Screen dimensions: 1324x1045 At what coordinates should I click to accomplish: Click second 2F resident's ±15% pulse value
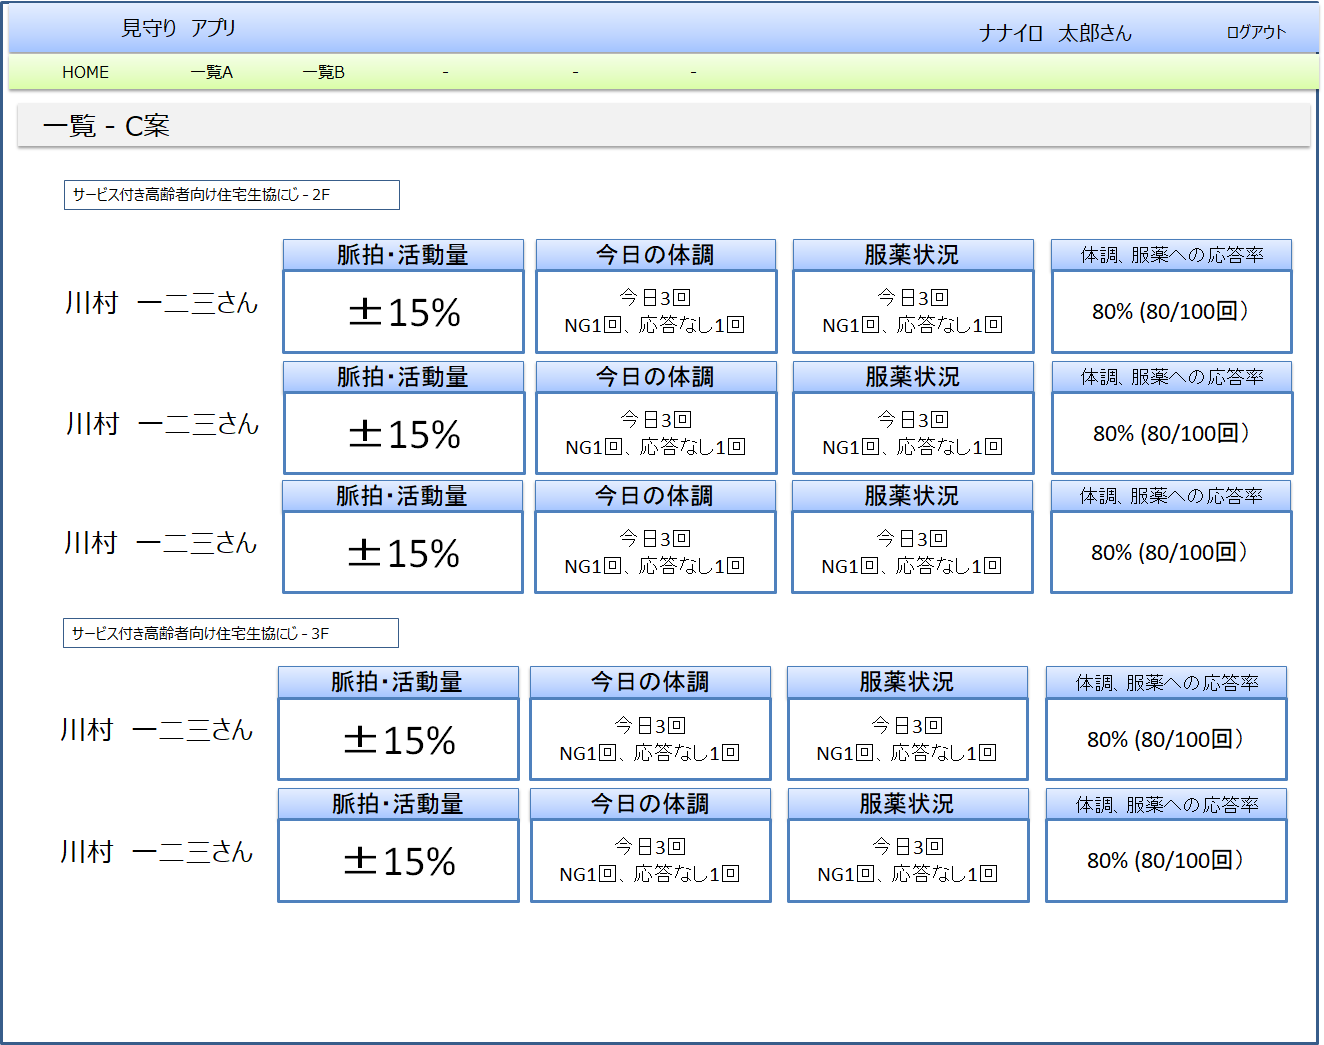coord(404,434)
